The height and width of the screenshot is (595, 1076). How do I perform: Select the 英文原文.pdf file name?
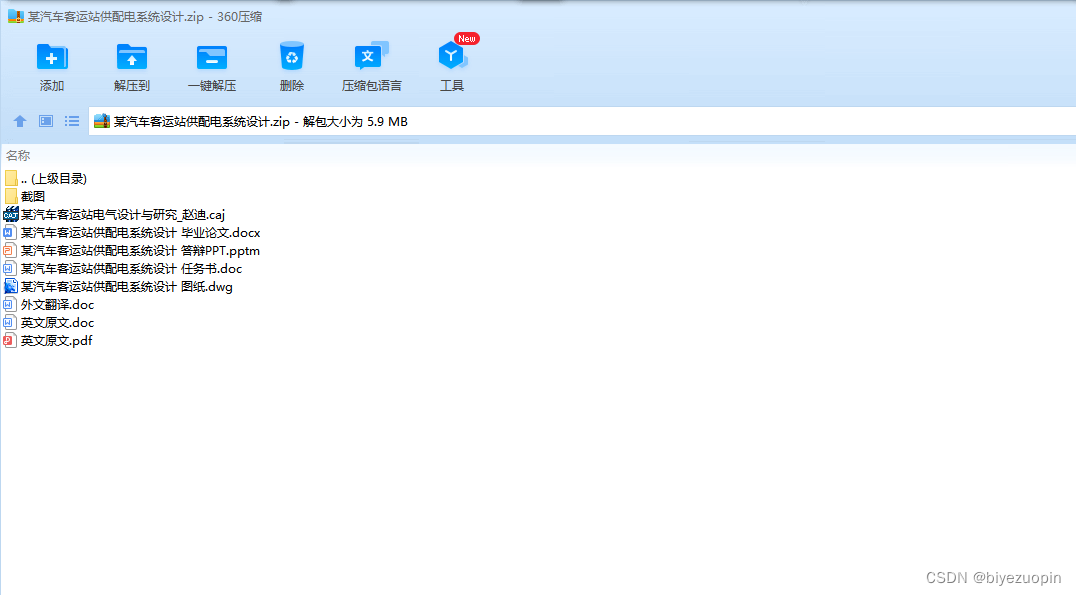pos(56,340)
